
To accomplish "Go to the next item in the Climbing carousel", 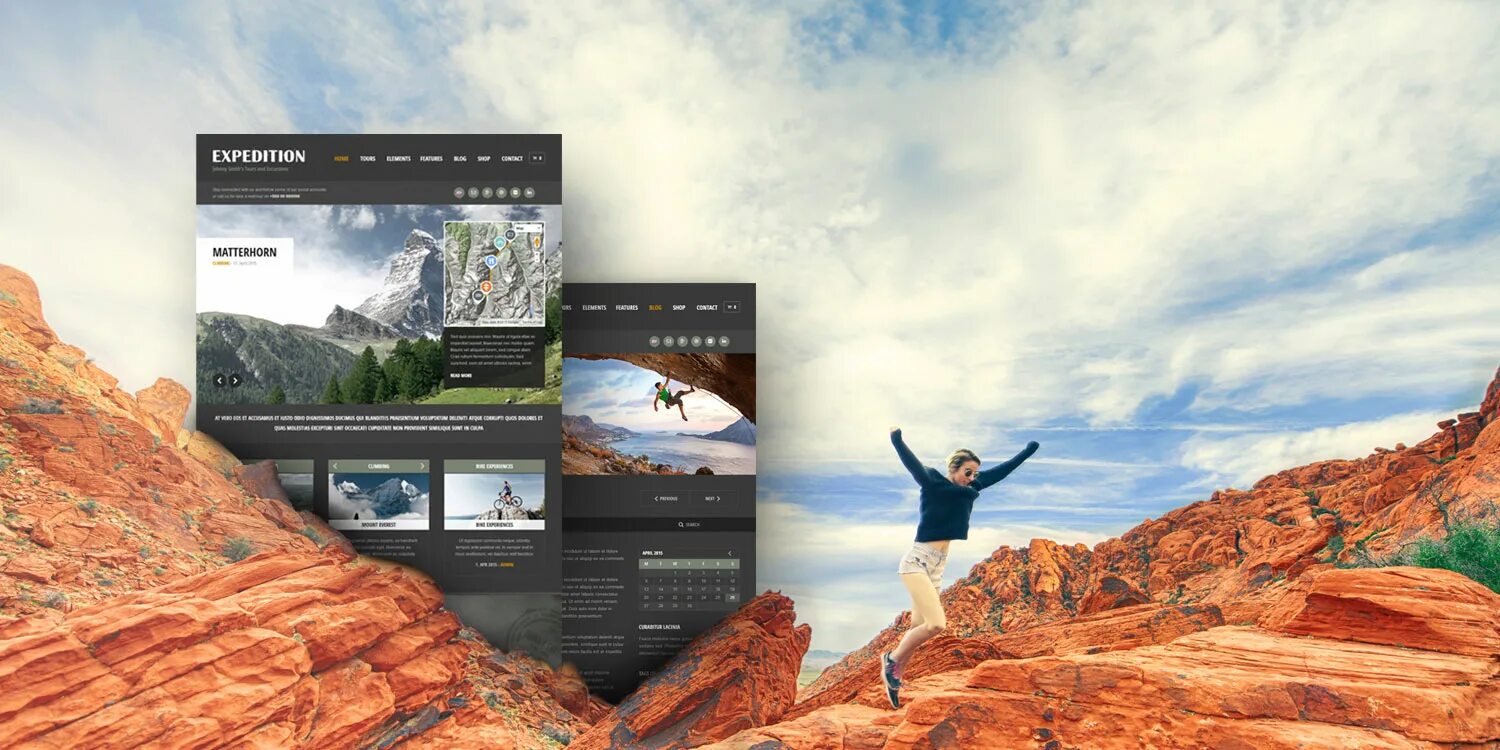I will tap(422, 466).
